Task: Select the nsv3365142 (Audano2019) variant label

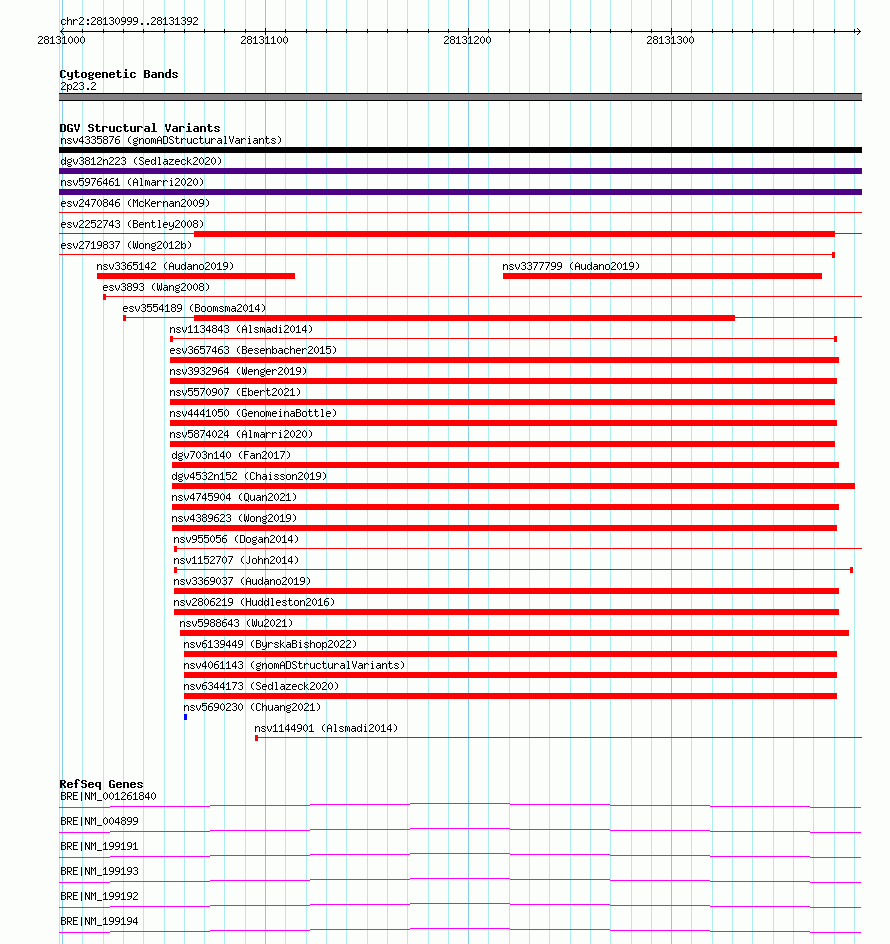Action: 165,266
